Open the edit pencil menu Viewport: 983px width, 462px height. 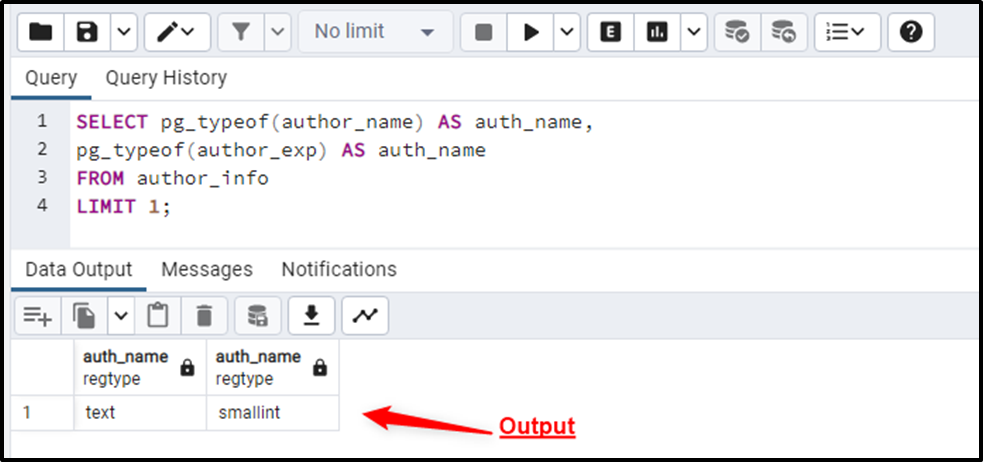177,32
